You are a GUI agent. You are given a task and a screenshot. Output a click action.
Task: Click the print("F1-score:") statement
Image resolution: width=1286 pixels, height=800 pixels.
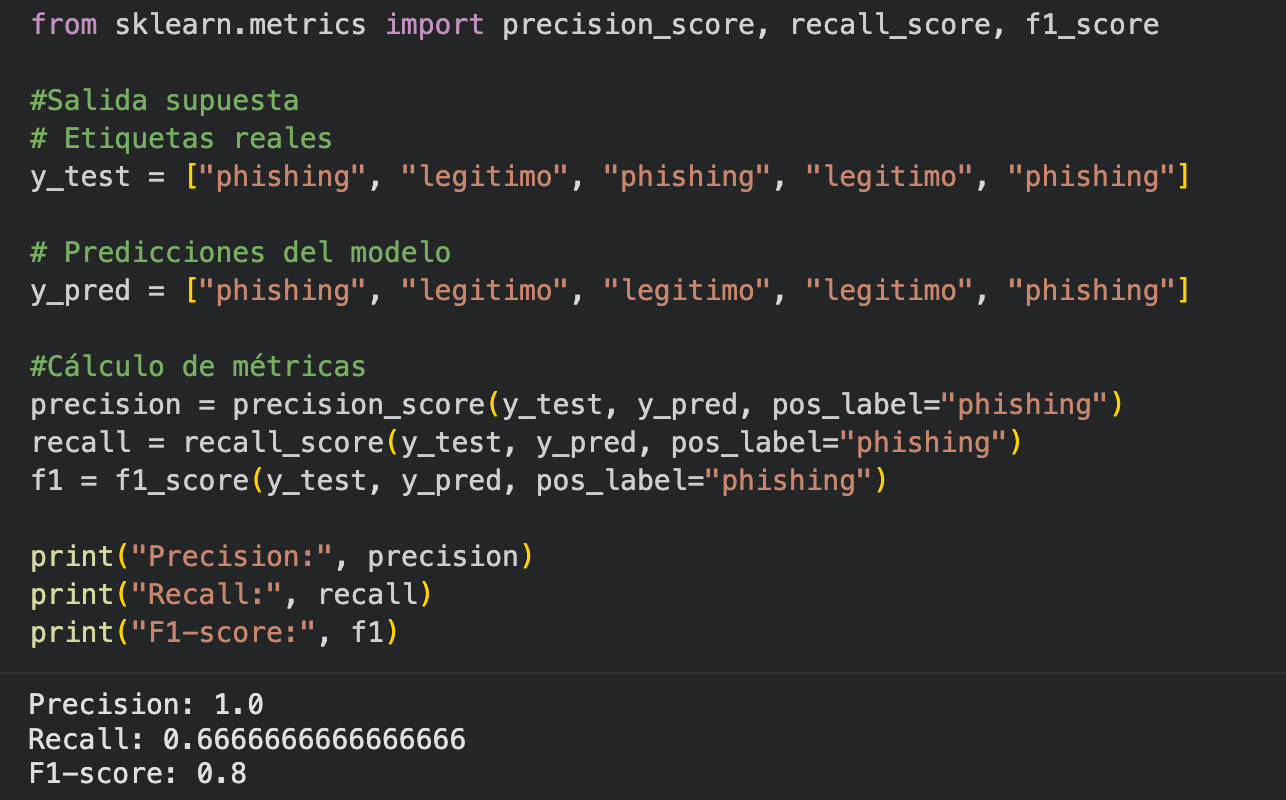coord(215,633)
